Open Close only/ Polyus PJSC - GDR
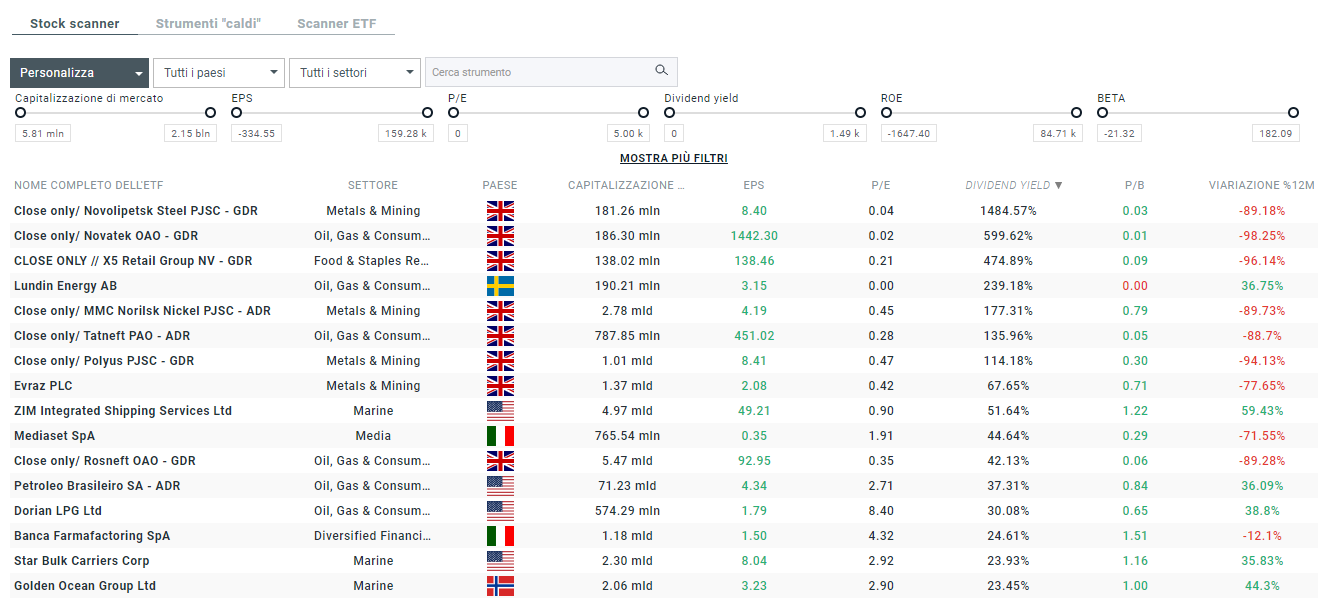The height and width of the screenshot is (600, 1318). 104,361
